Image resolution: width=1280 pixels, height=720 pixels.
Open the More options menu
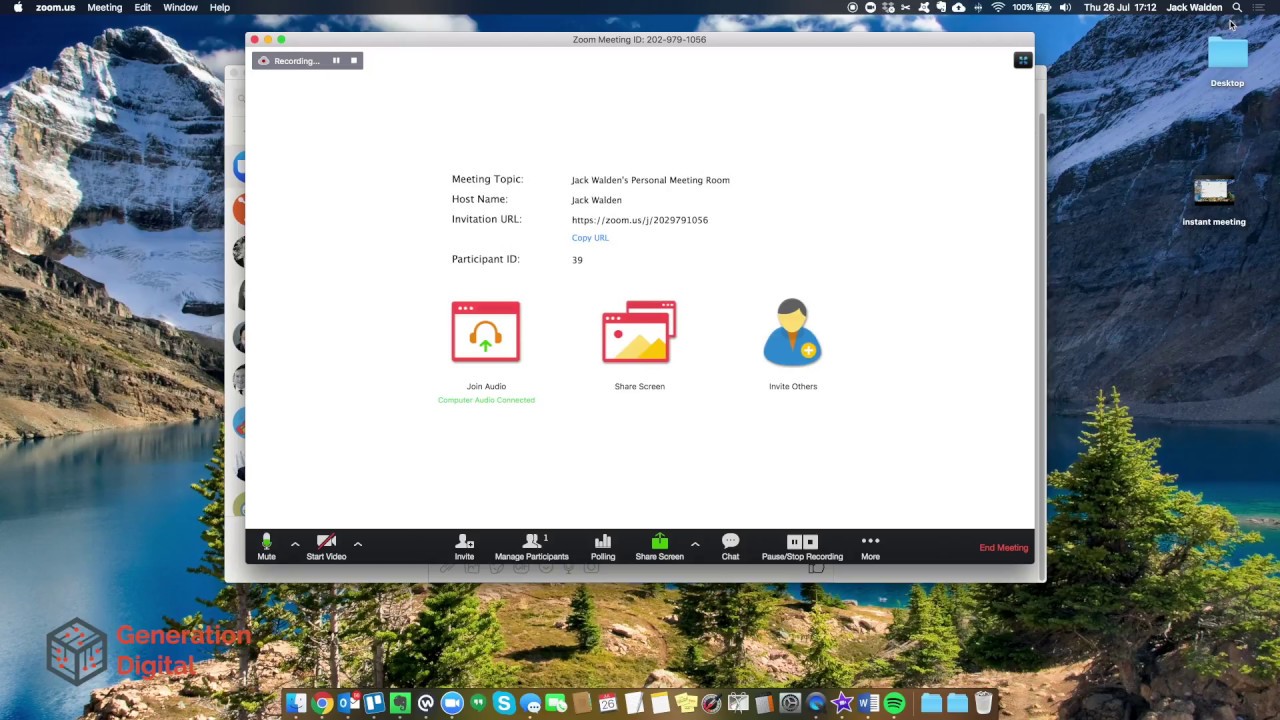pos(871,547)
